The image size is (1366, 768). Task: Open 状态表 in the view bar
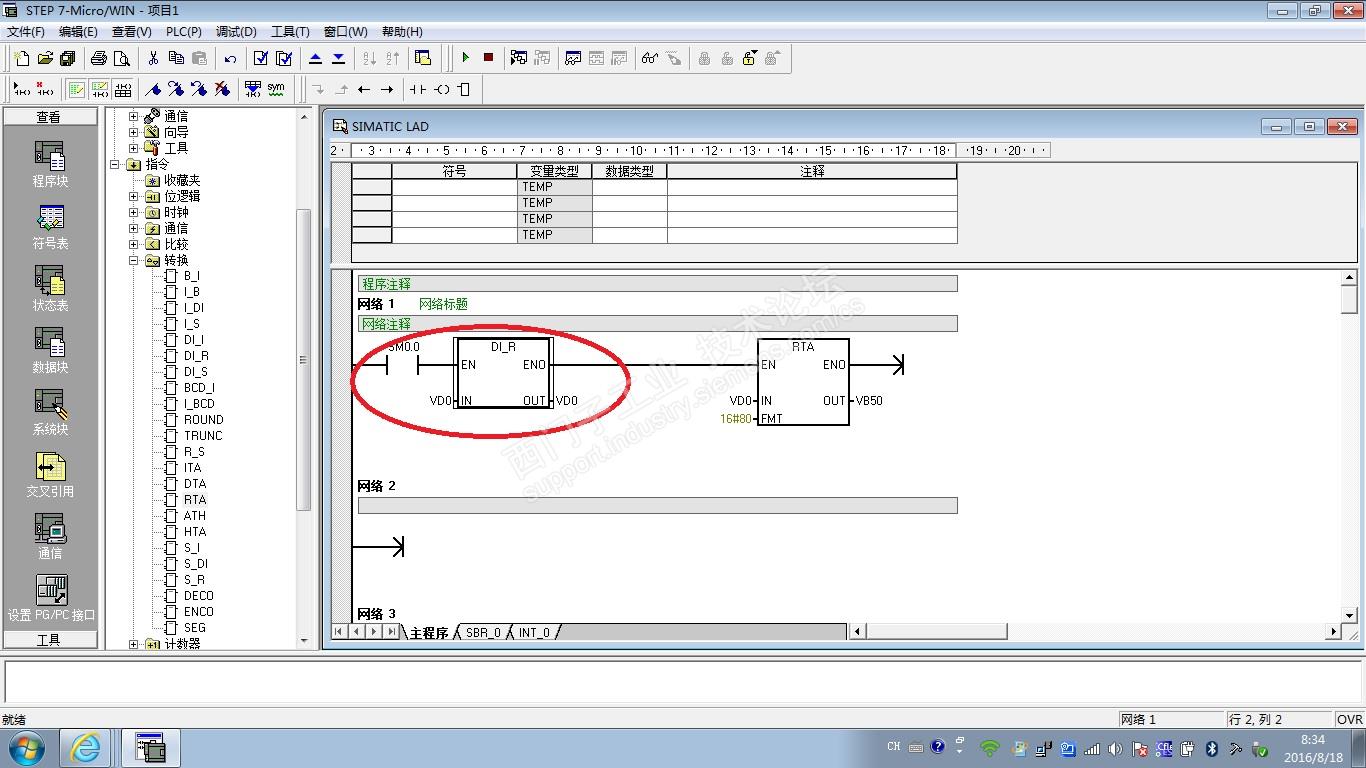[x=50, y=289]
